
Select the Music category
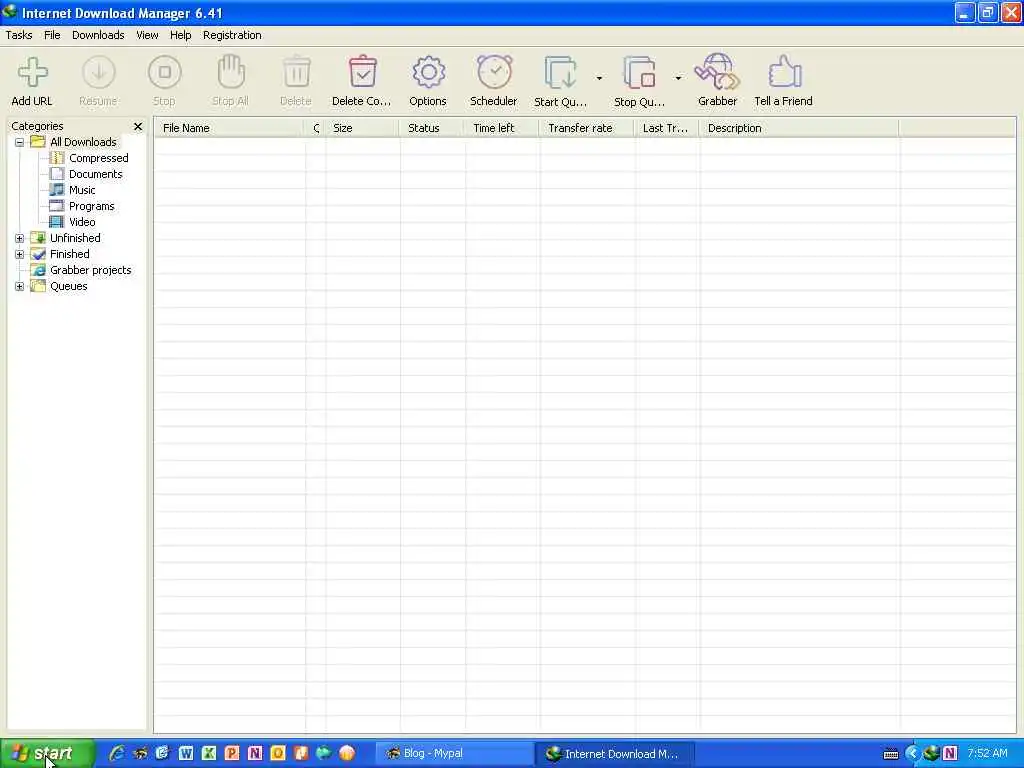82,190
